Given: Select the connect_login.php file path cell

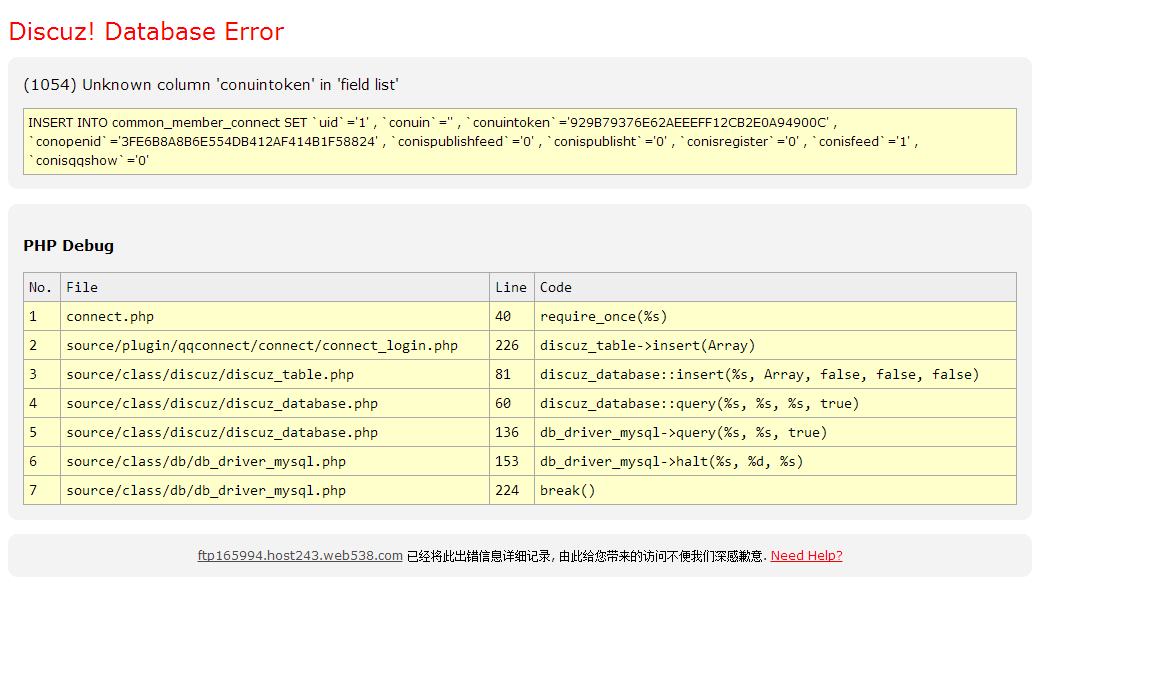Looking at the screenshot, I should click(275, 345).
